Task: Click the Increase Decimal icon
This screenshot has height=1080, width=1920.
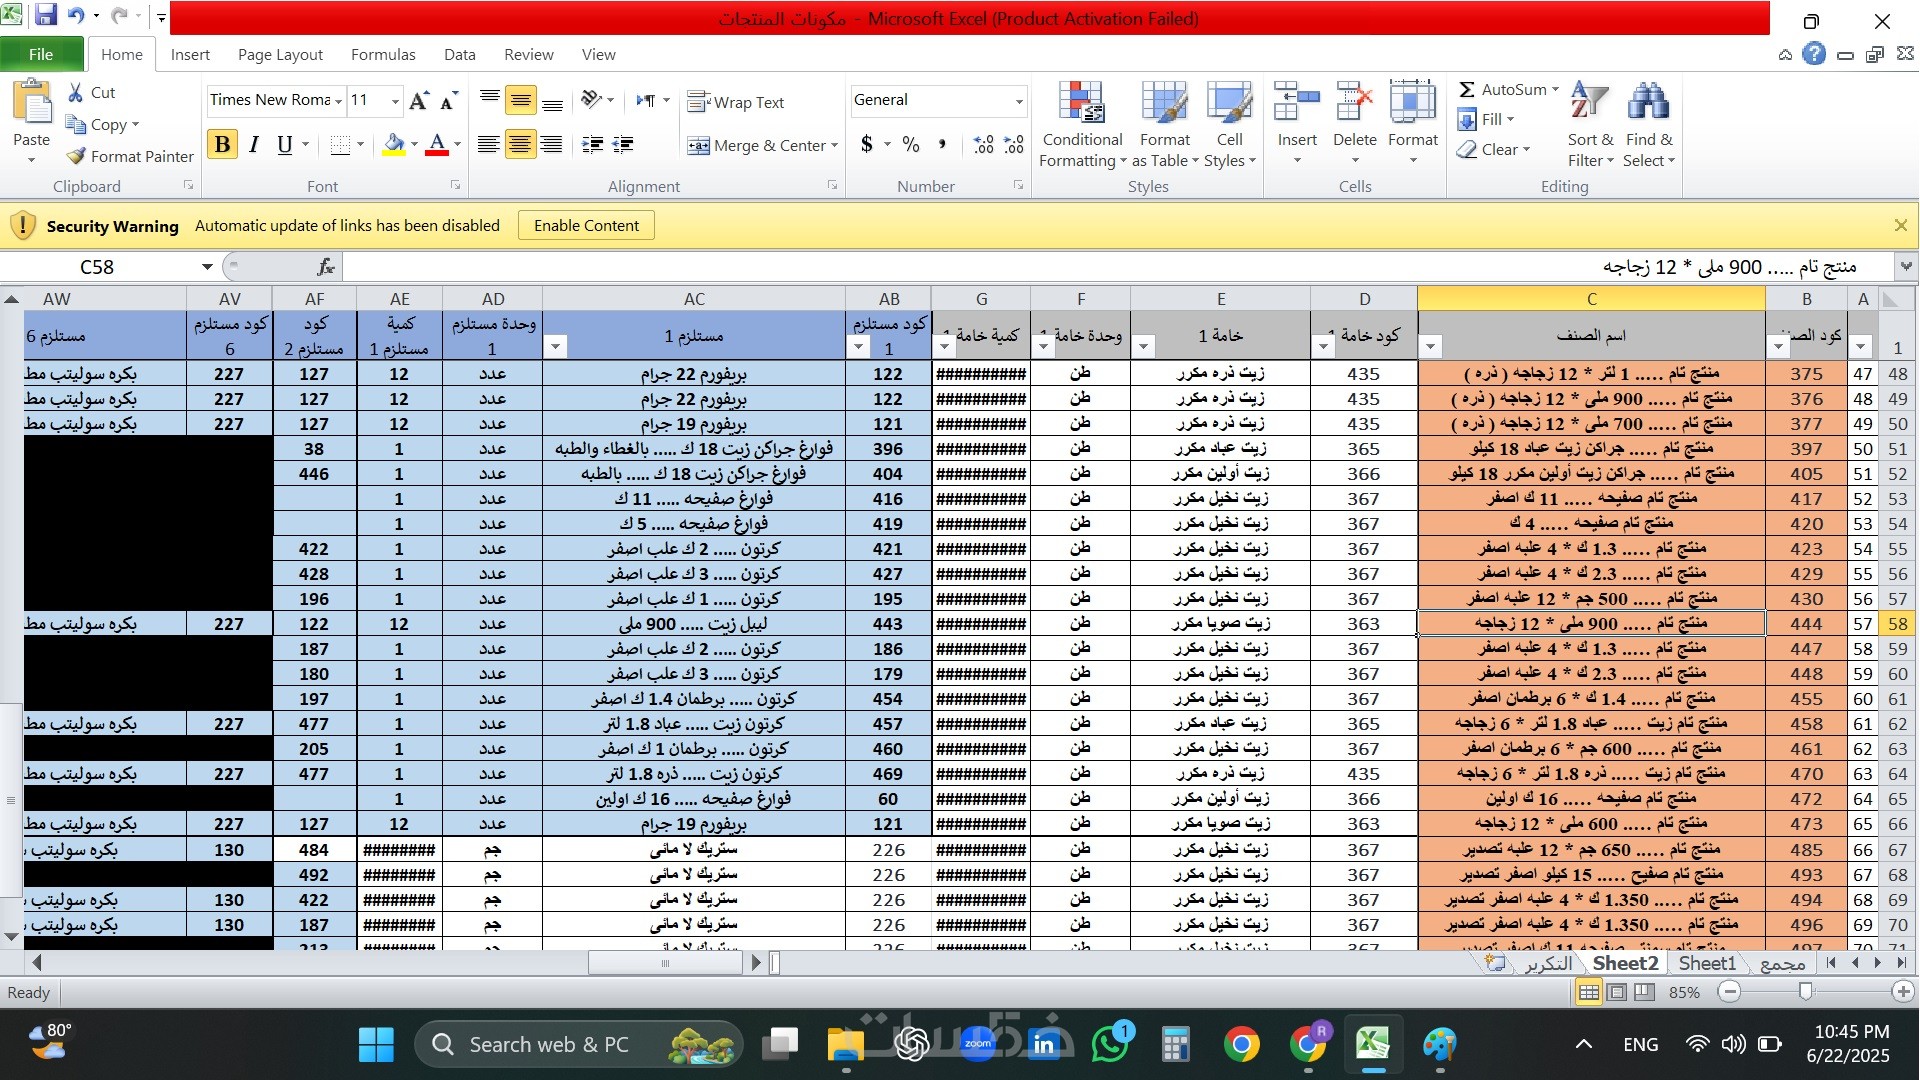Action: pos(984,145)
